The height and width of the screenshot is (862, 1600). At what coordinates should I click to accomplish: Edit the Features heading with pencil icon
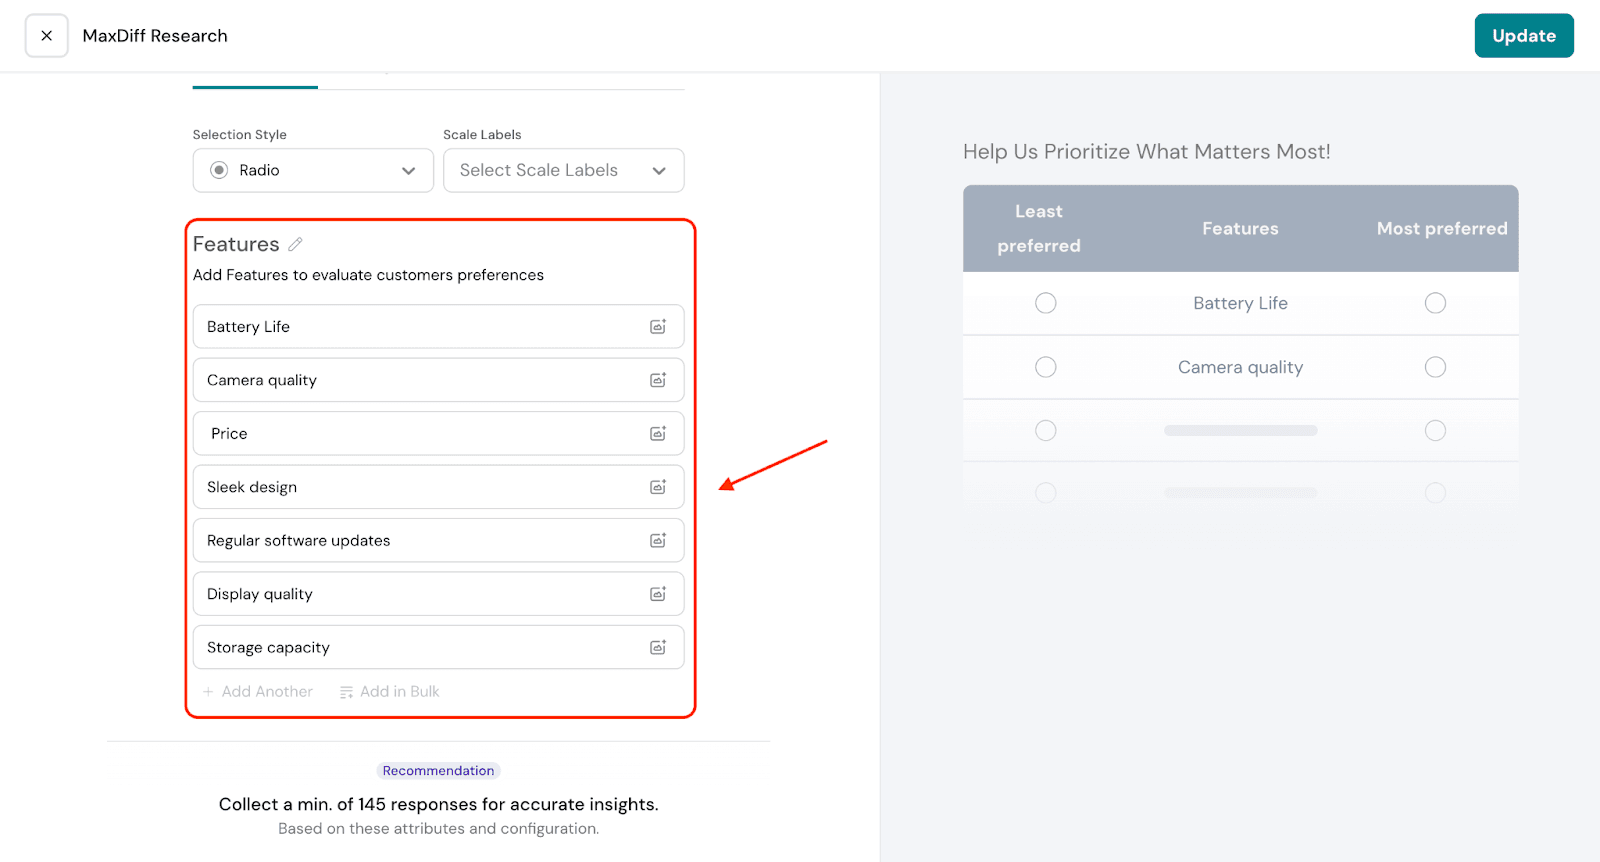coord(295,244)
